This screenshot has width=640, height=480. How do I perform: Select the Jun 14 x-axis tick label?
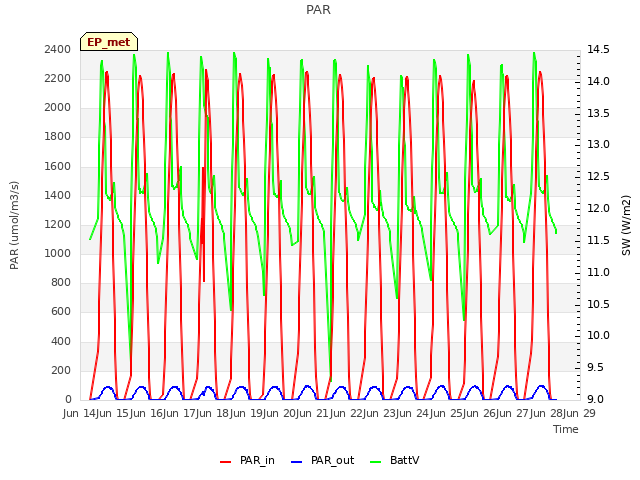(x=81, y=413)
